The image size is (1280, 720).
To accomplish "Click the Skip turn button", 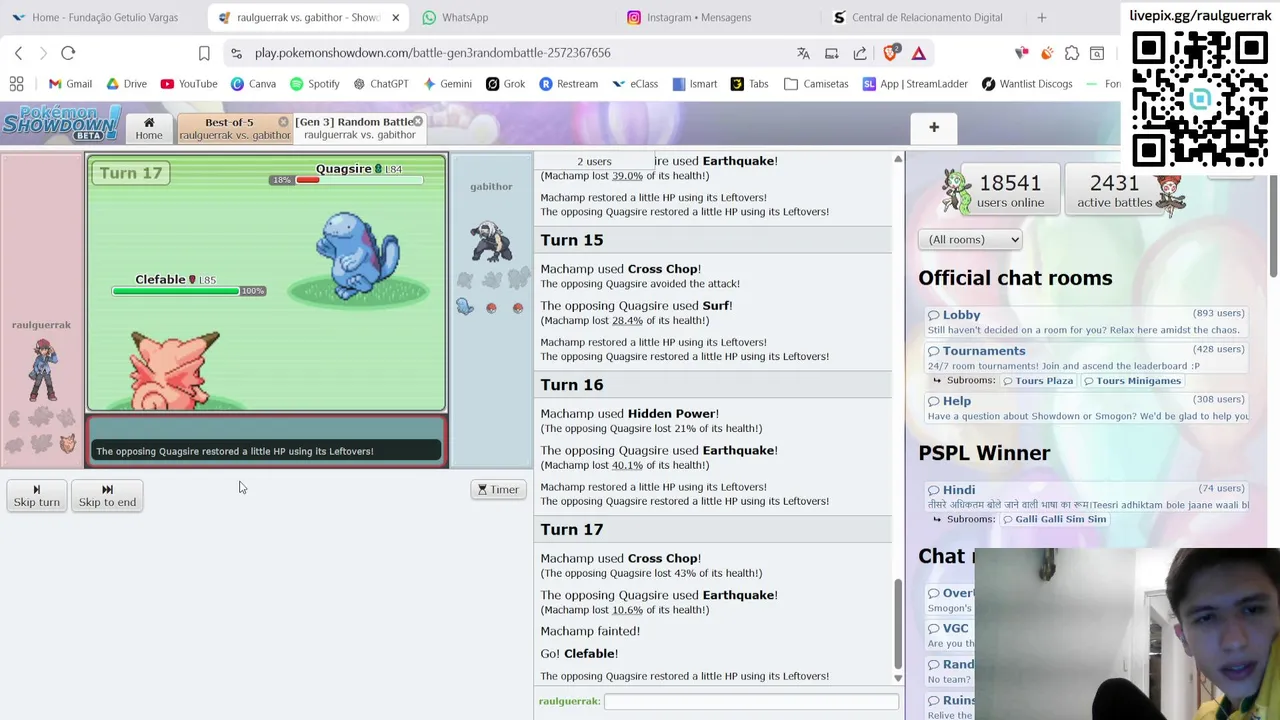I will [36, 495].
